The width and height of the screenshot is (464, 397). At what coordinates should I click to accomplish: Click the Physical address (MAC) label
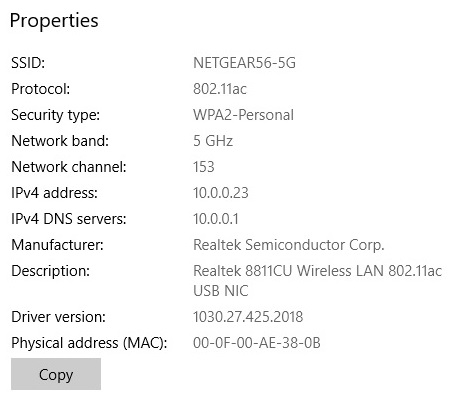click(x=89, y=343)
